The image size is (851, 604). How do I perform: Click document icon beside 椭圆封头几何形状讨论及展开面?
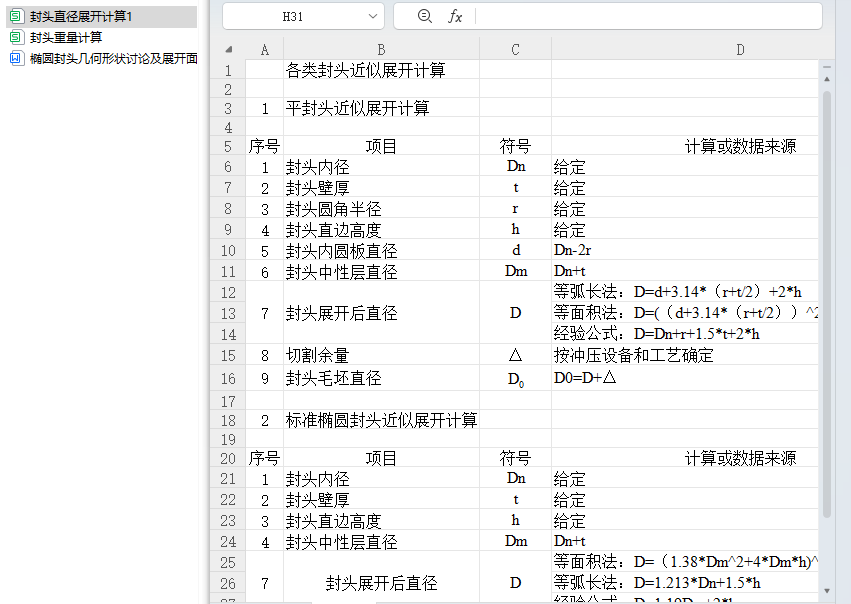[16, 58]
